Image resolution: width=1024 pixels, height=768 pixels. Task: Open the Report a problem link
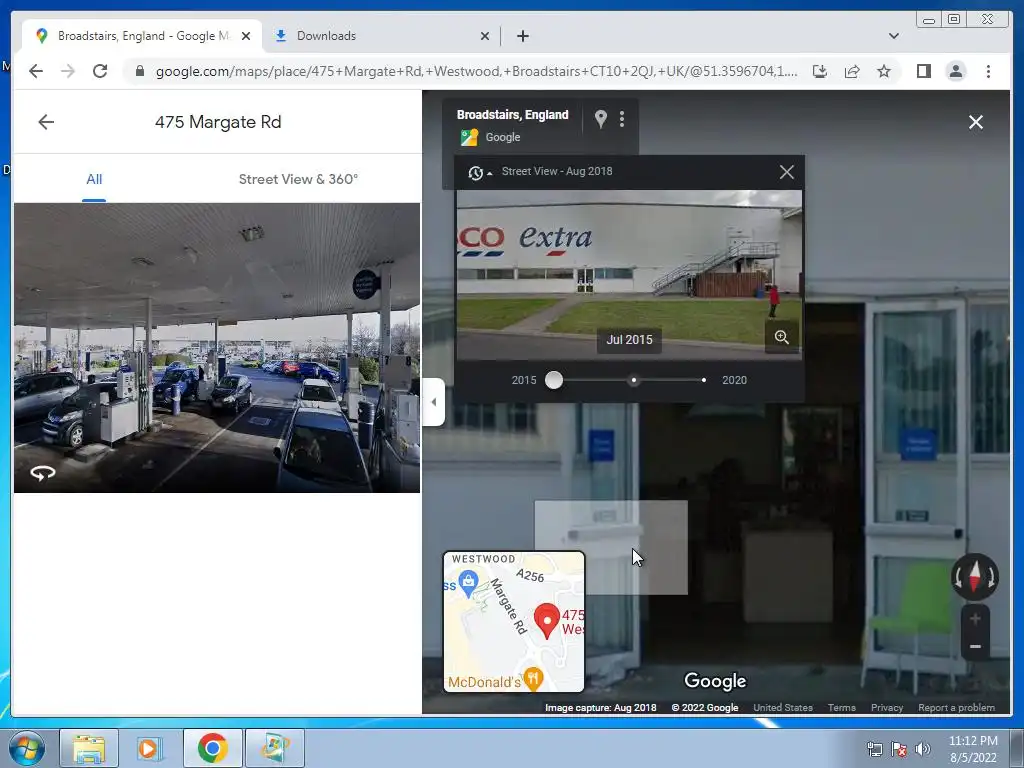coord(956,707)
